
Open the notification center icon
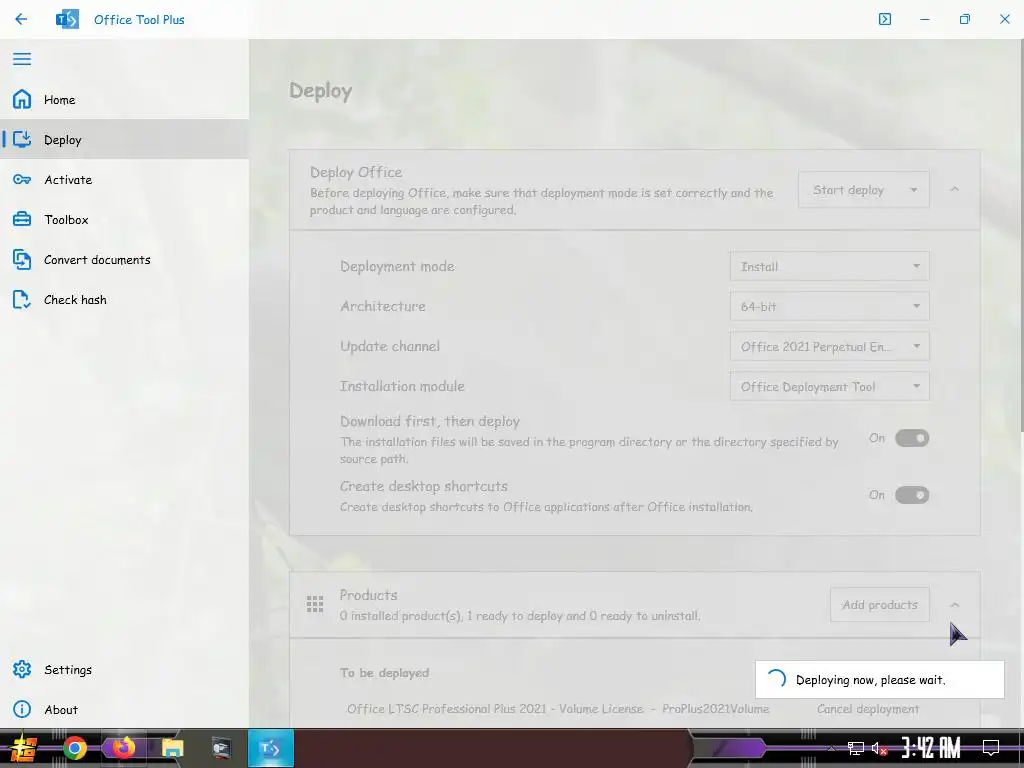[991, 748]
